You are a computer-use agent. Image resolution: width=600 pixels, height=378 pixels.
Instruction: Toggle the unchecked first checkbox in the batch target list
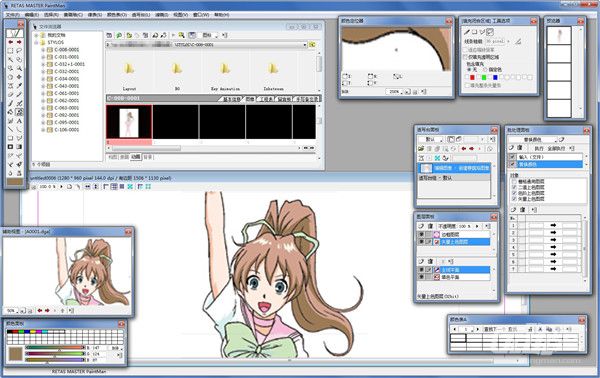[514, 182]
